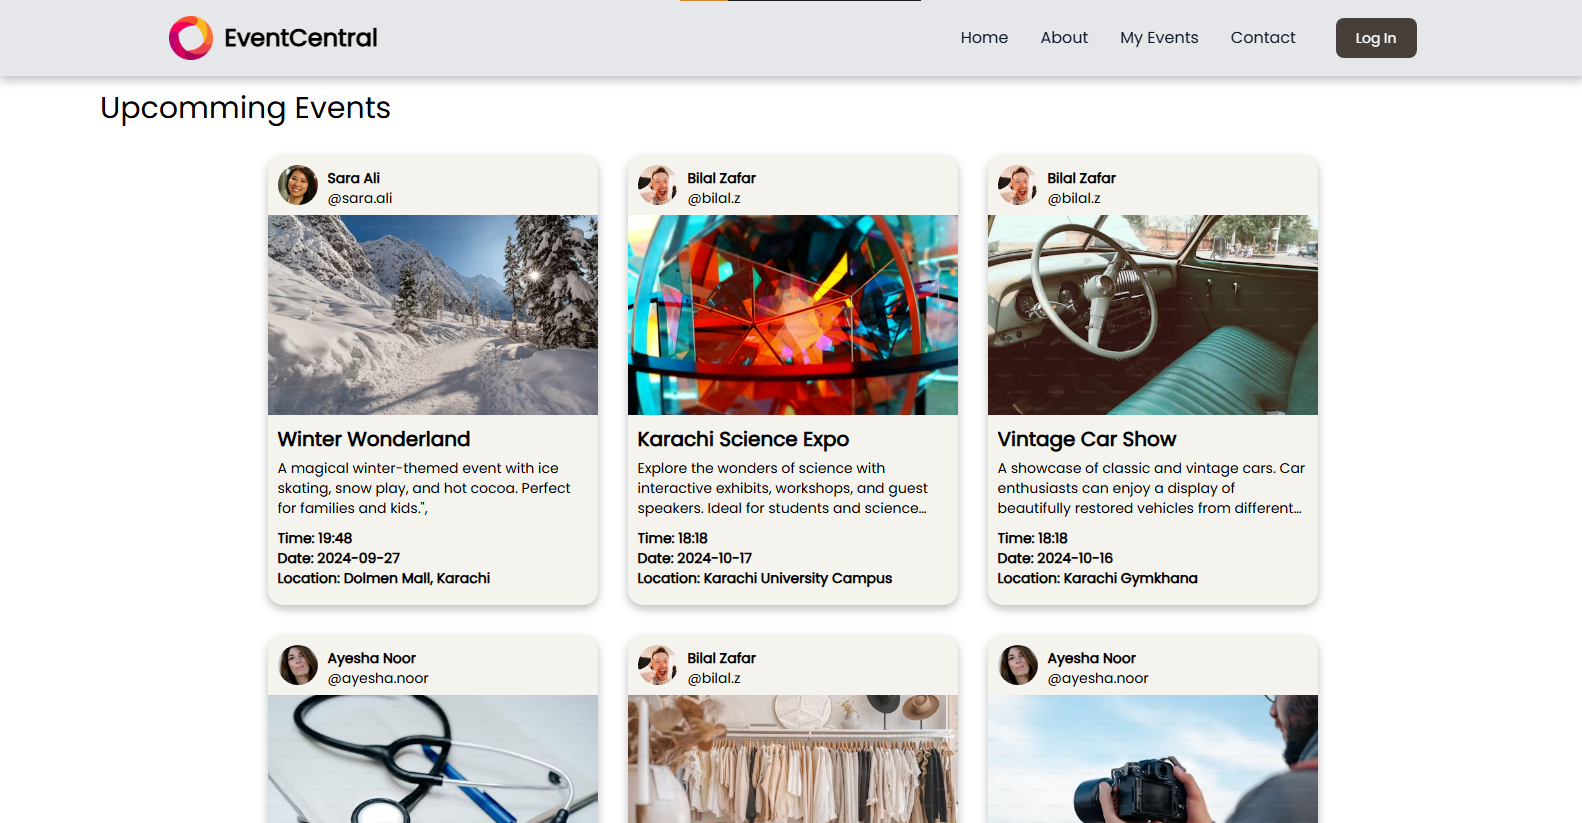1582x823 pixels.
Task: Click 'Date: 2024-09-27' text
Action: point(339,558)
